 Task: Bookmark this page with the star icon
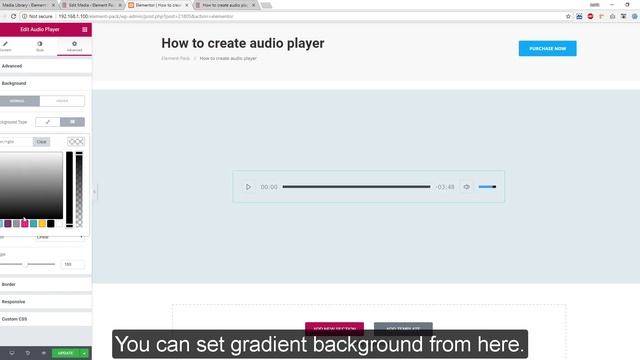pyautogui.click(x=568, y=16)
